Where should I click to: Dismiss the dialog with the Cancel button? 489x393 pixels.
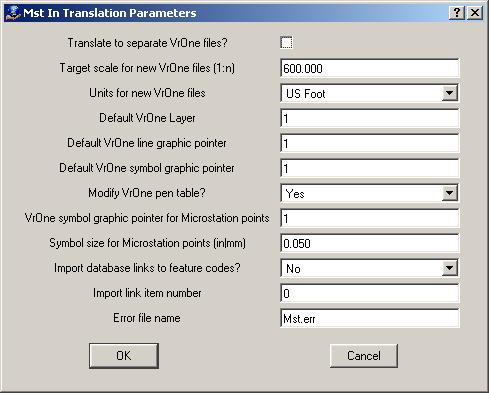click(364, 356)
